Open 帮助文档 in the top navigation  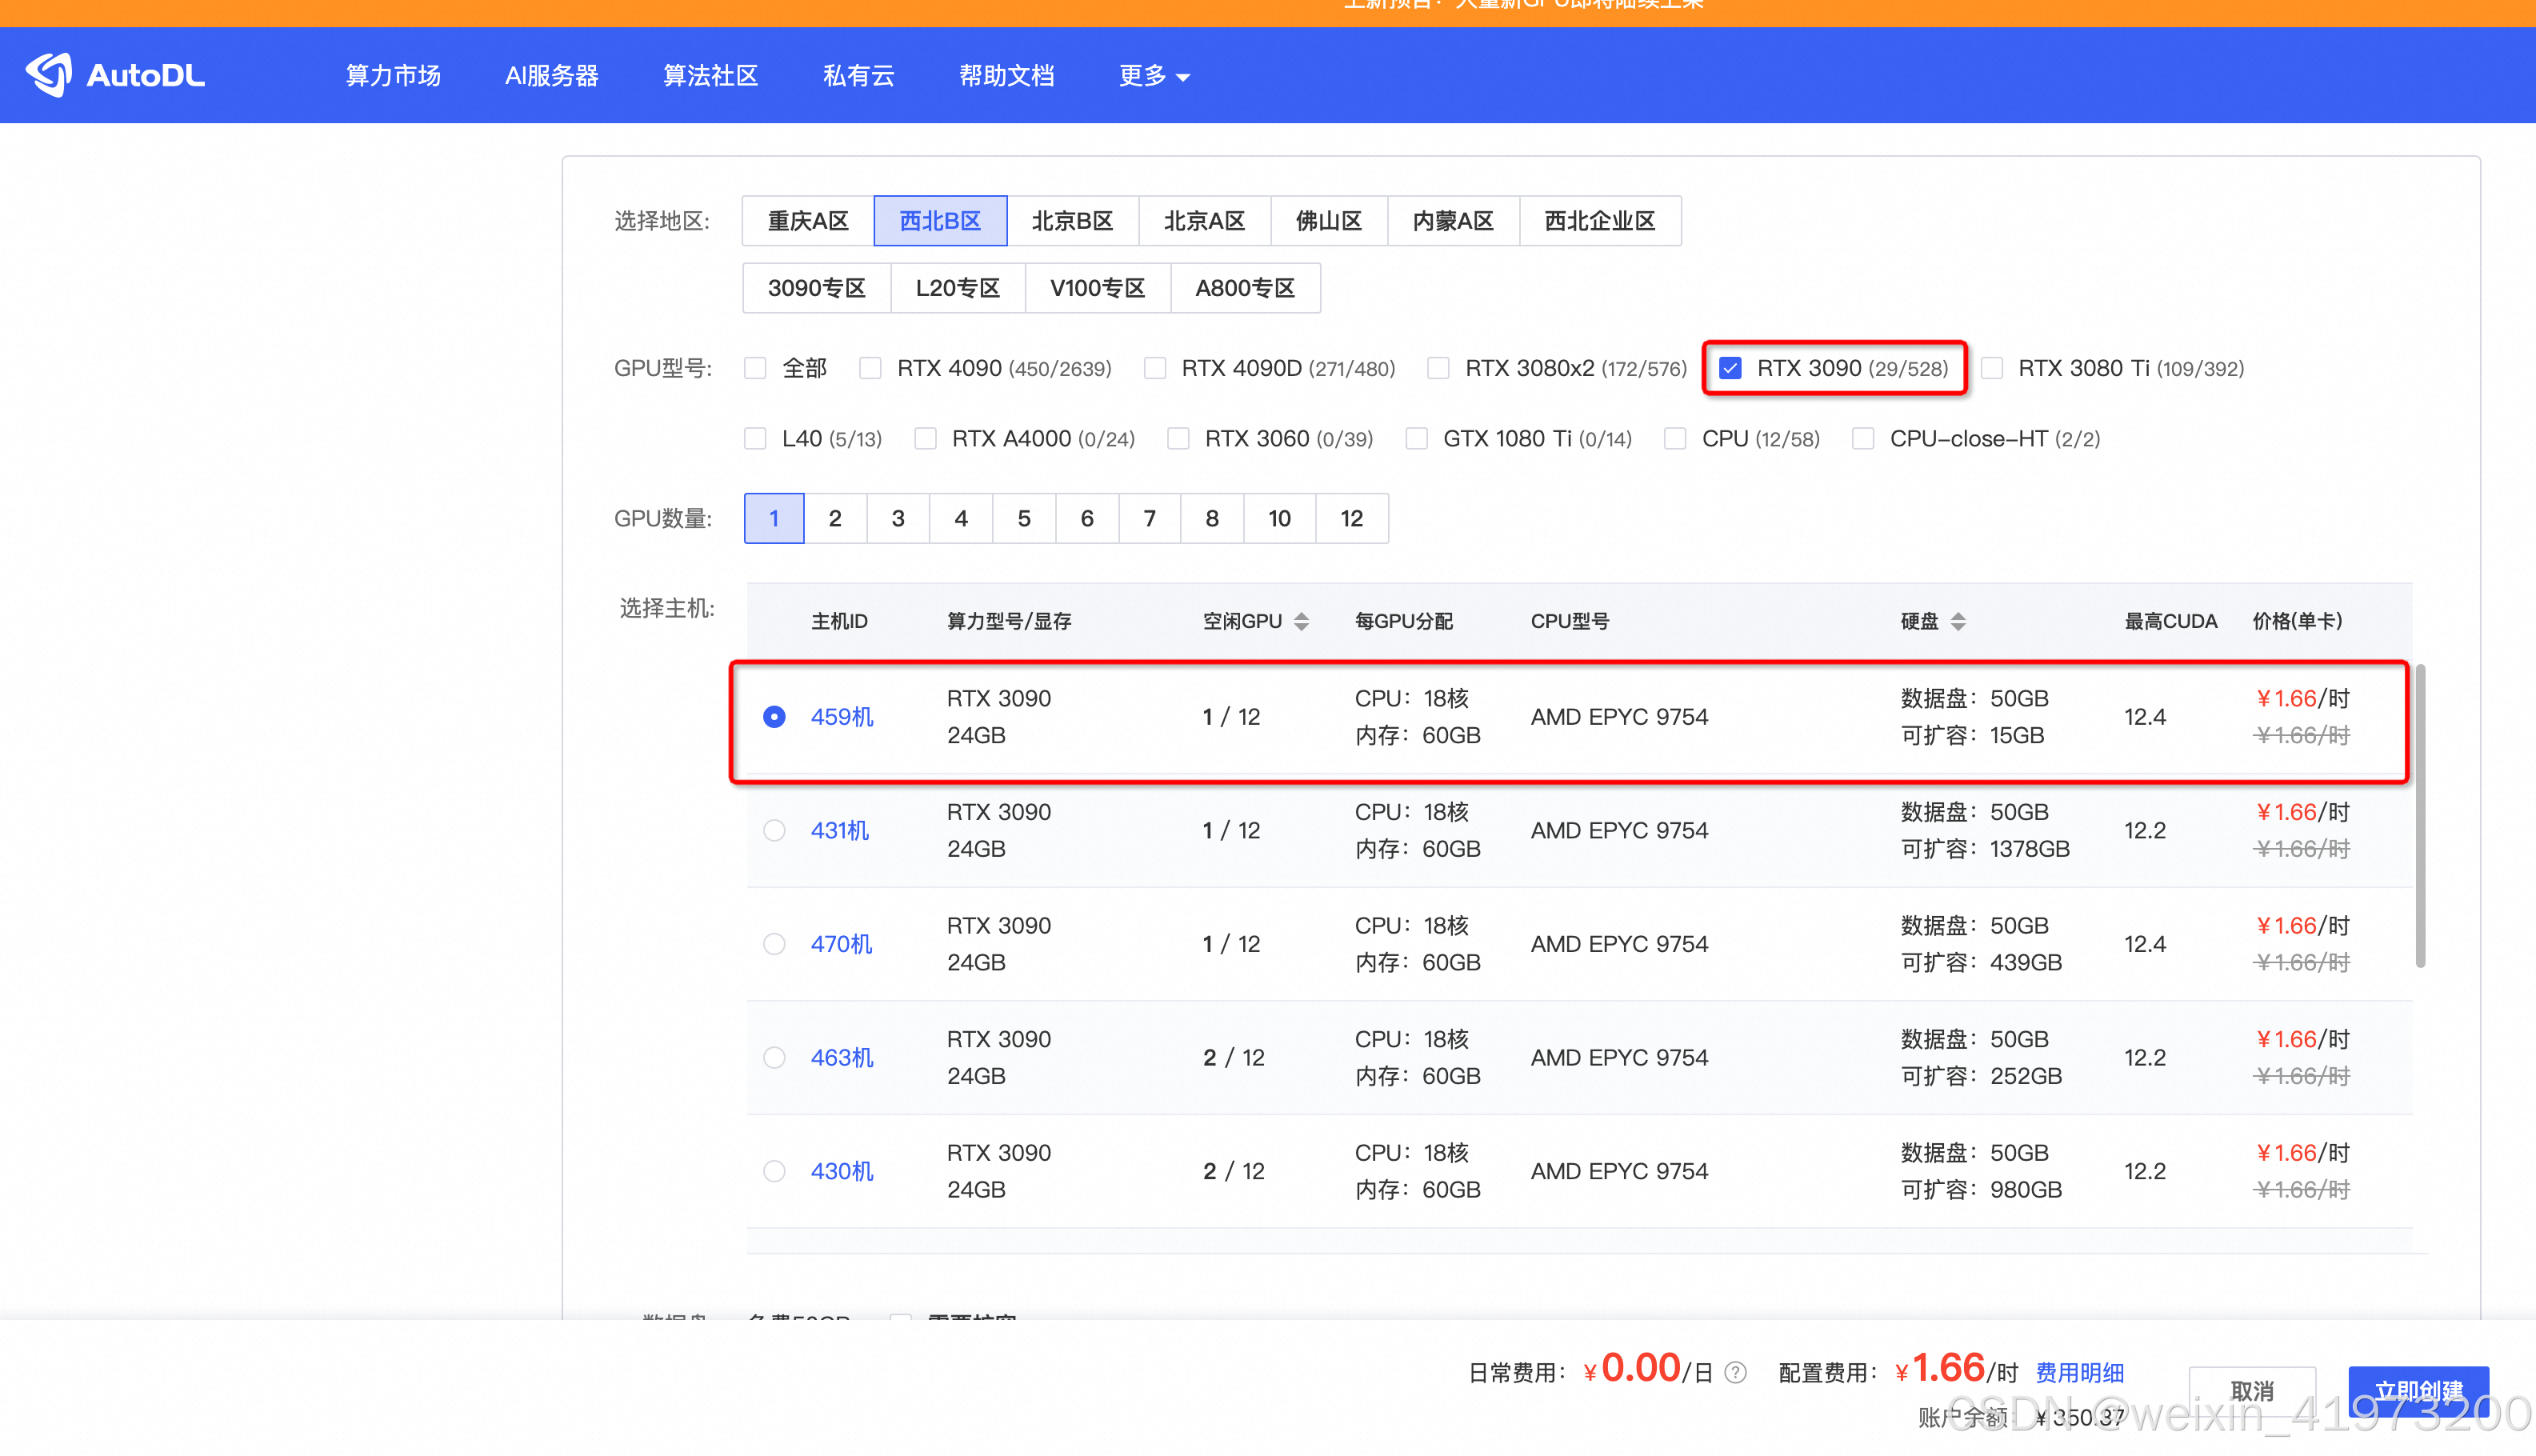point(1006,76)
